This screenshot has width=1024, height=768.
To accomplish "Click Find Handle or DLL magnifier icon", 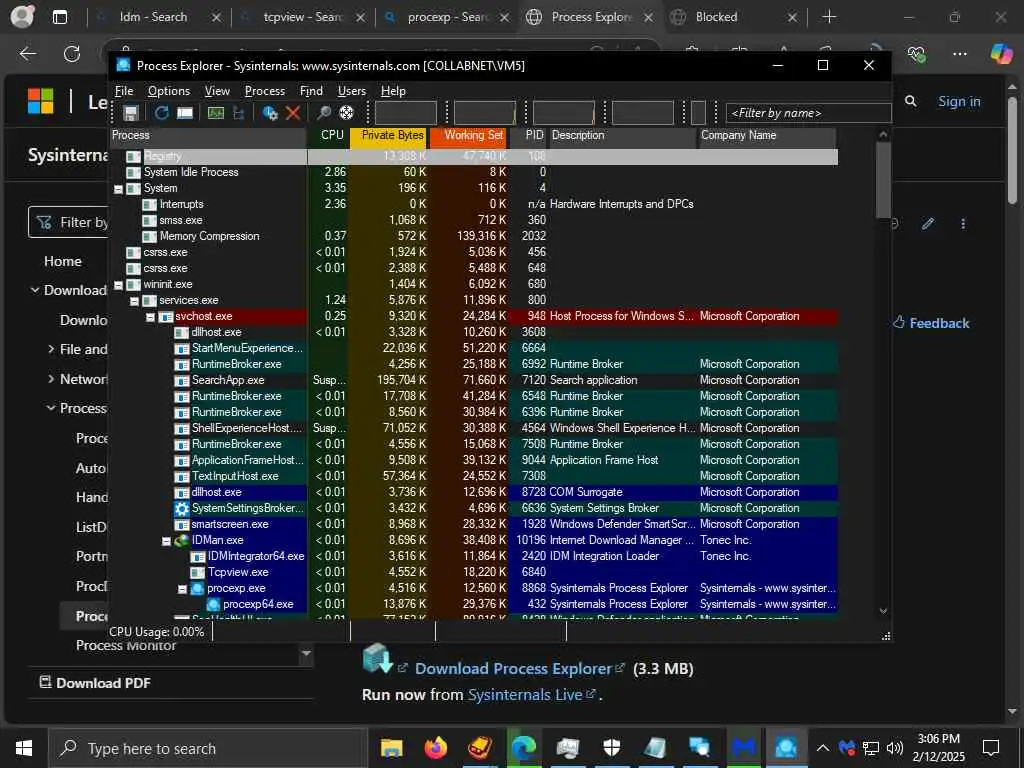I will [323, 113].
